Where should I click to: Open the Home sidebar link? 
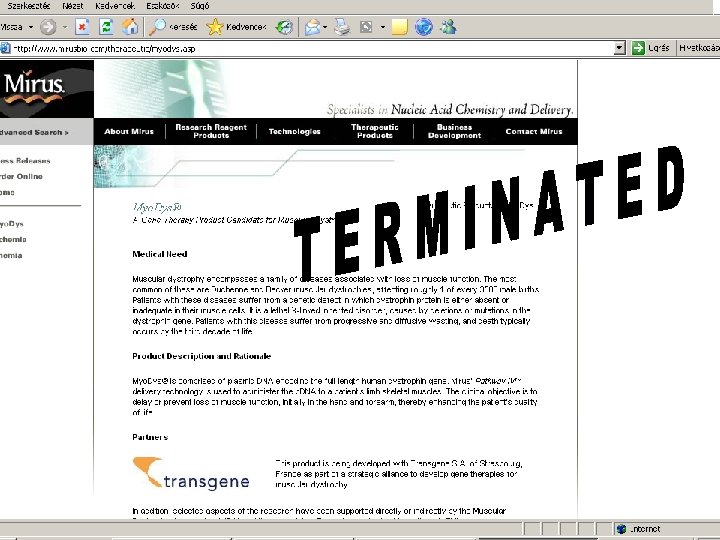click(7, 192)
